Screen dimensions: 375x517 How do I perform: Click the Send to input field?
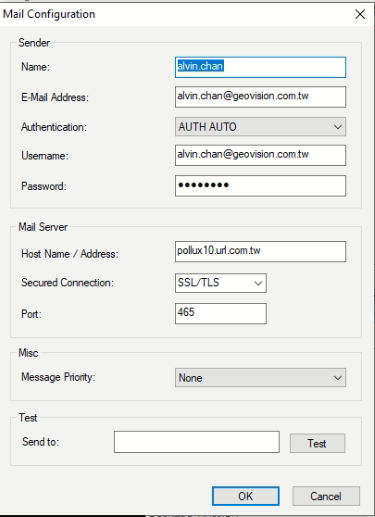(197, 442)
